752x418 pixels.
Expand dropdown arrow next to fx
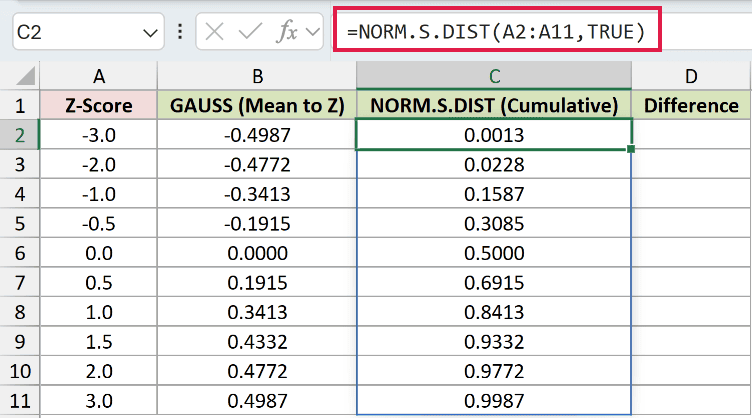[x=313, y=32]
